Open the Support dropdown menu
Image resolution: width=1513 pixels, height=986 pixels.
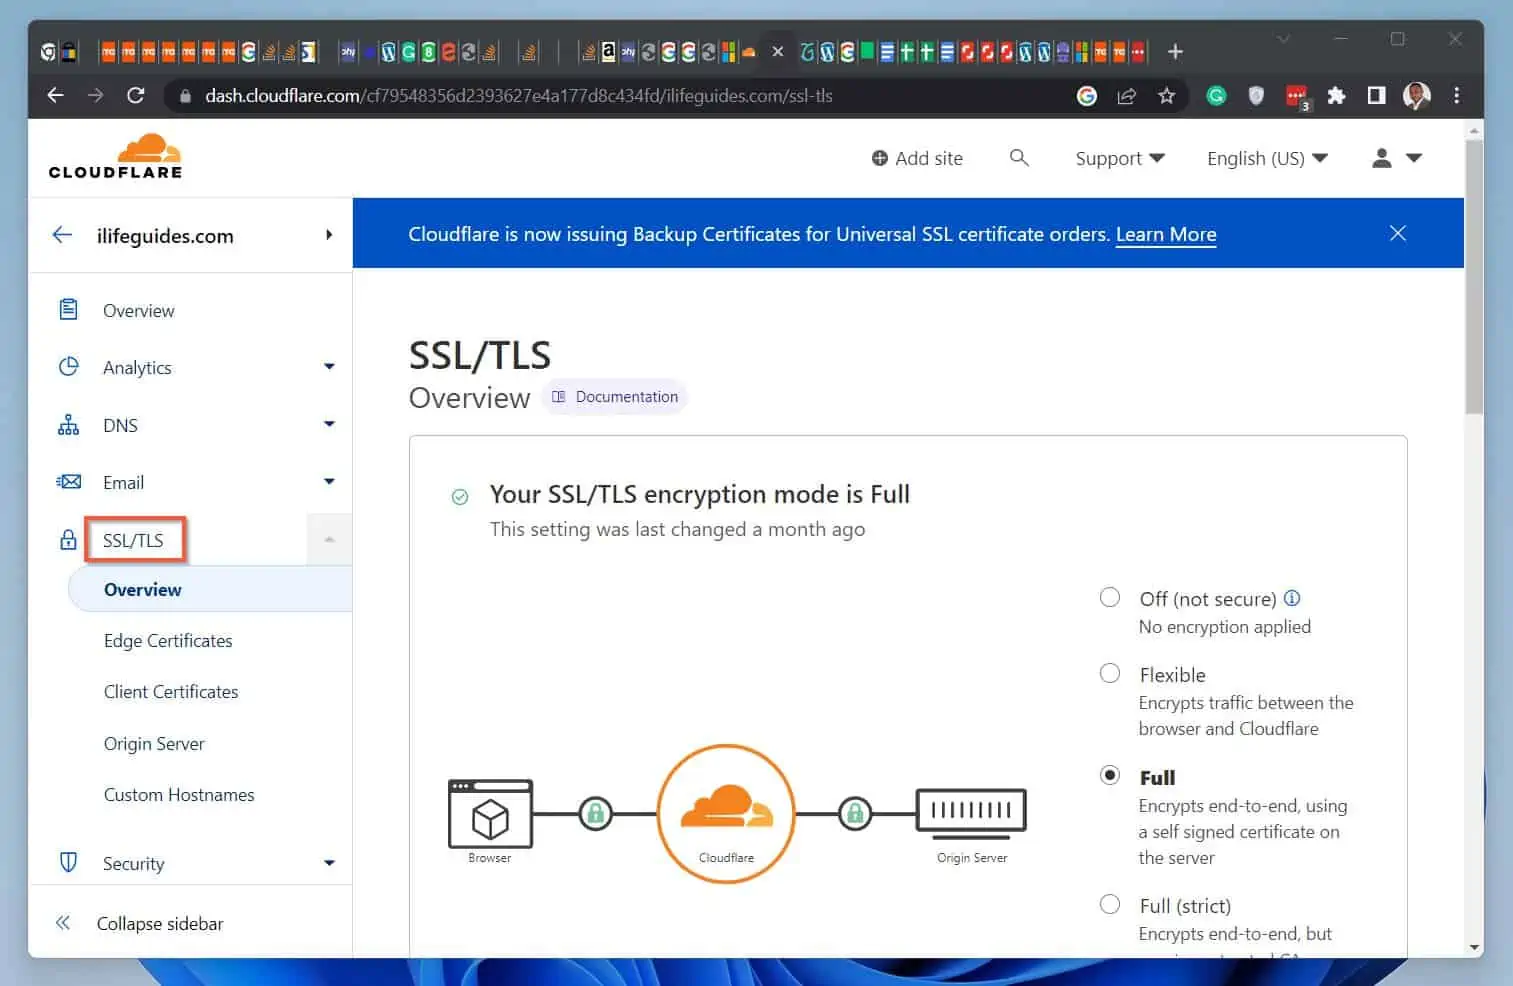pyautogui.click(x=1120, y=158)
